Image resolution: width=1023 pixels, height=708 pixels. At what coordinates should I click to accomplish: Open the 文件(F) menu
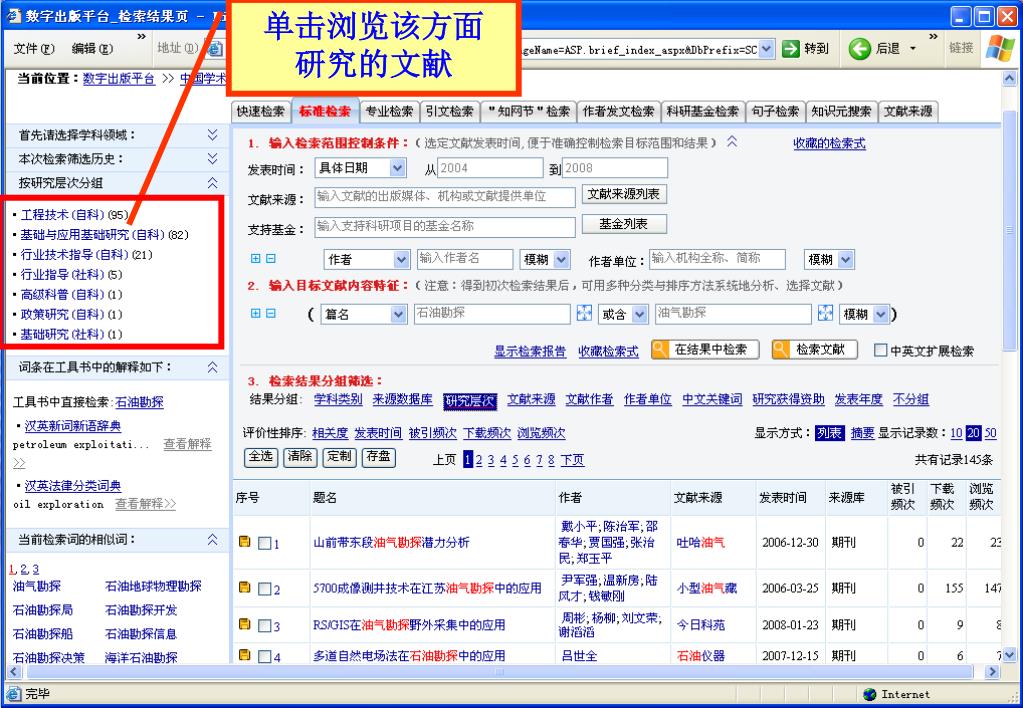pyautogui.click(x=34, y=48)
